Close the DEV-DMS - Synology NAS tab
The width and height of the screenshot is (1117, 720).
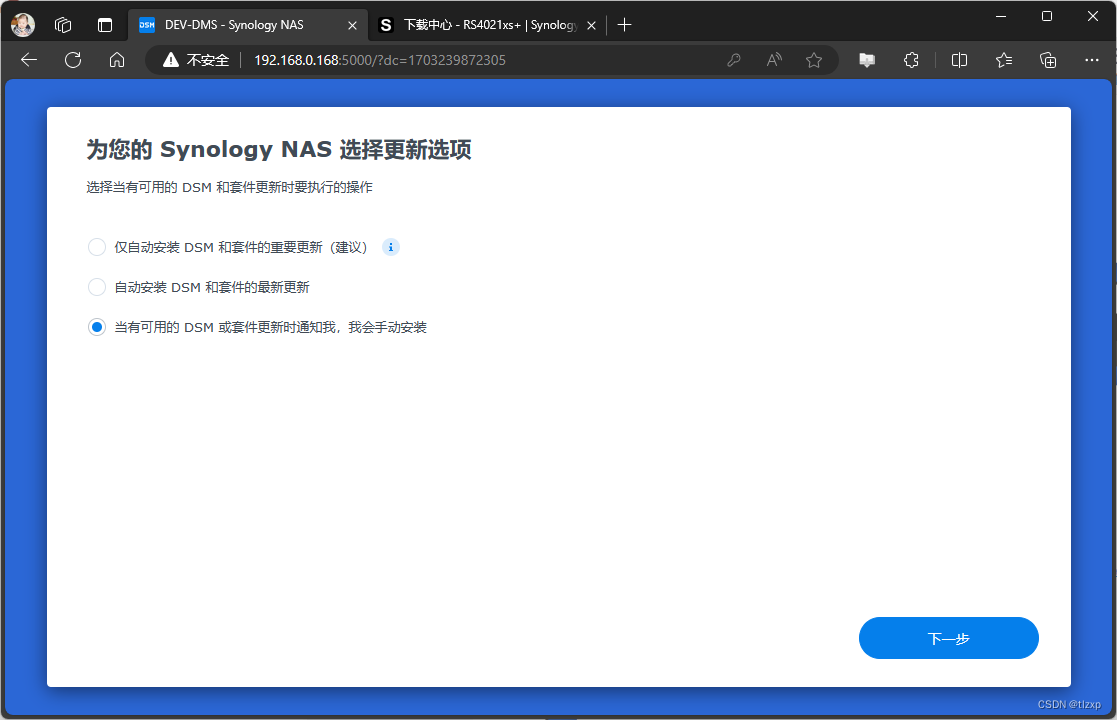[x=352, y=25]
